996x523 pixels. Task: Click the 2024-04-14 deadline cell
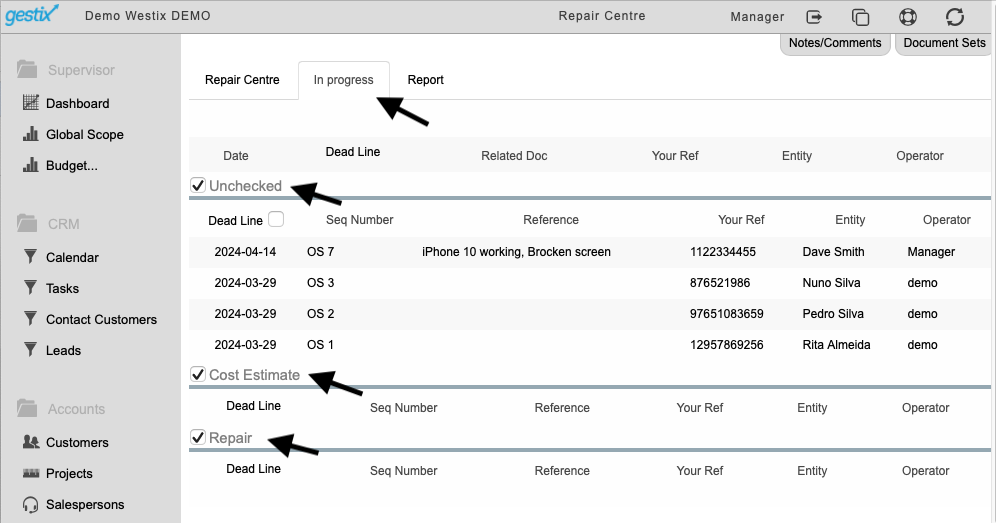click(245, 252)
